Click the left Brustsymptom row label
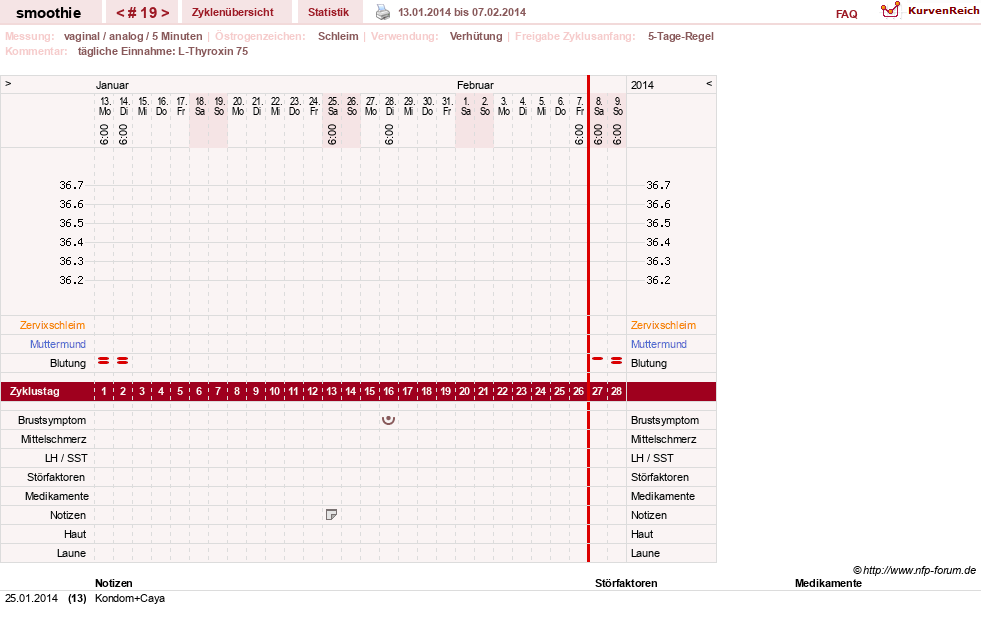The height and width of the screenshot is (622, 981). click(x=52, y=420)
